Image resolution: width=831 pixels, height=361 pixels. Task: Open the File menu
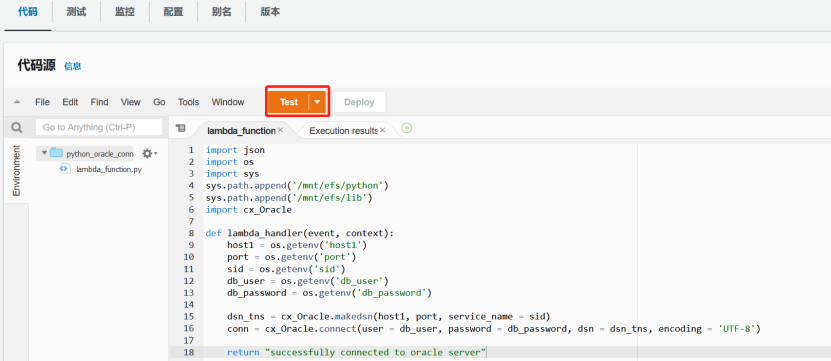(x=42, y=102)
